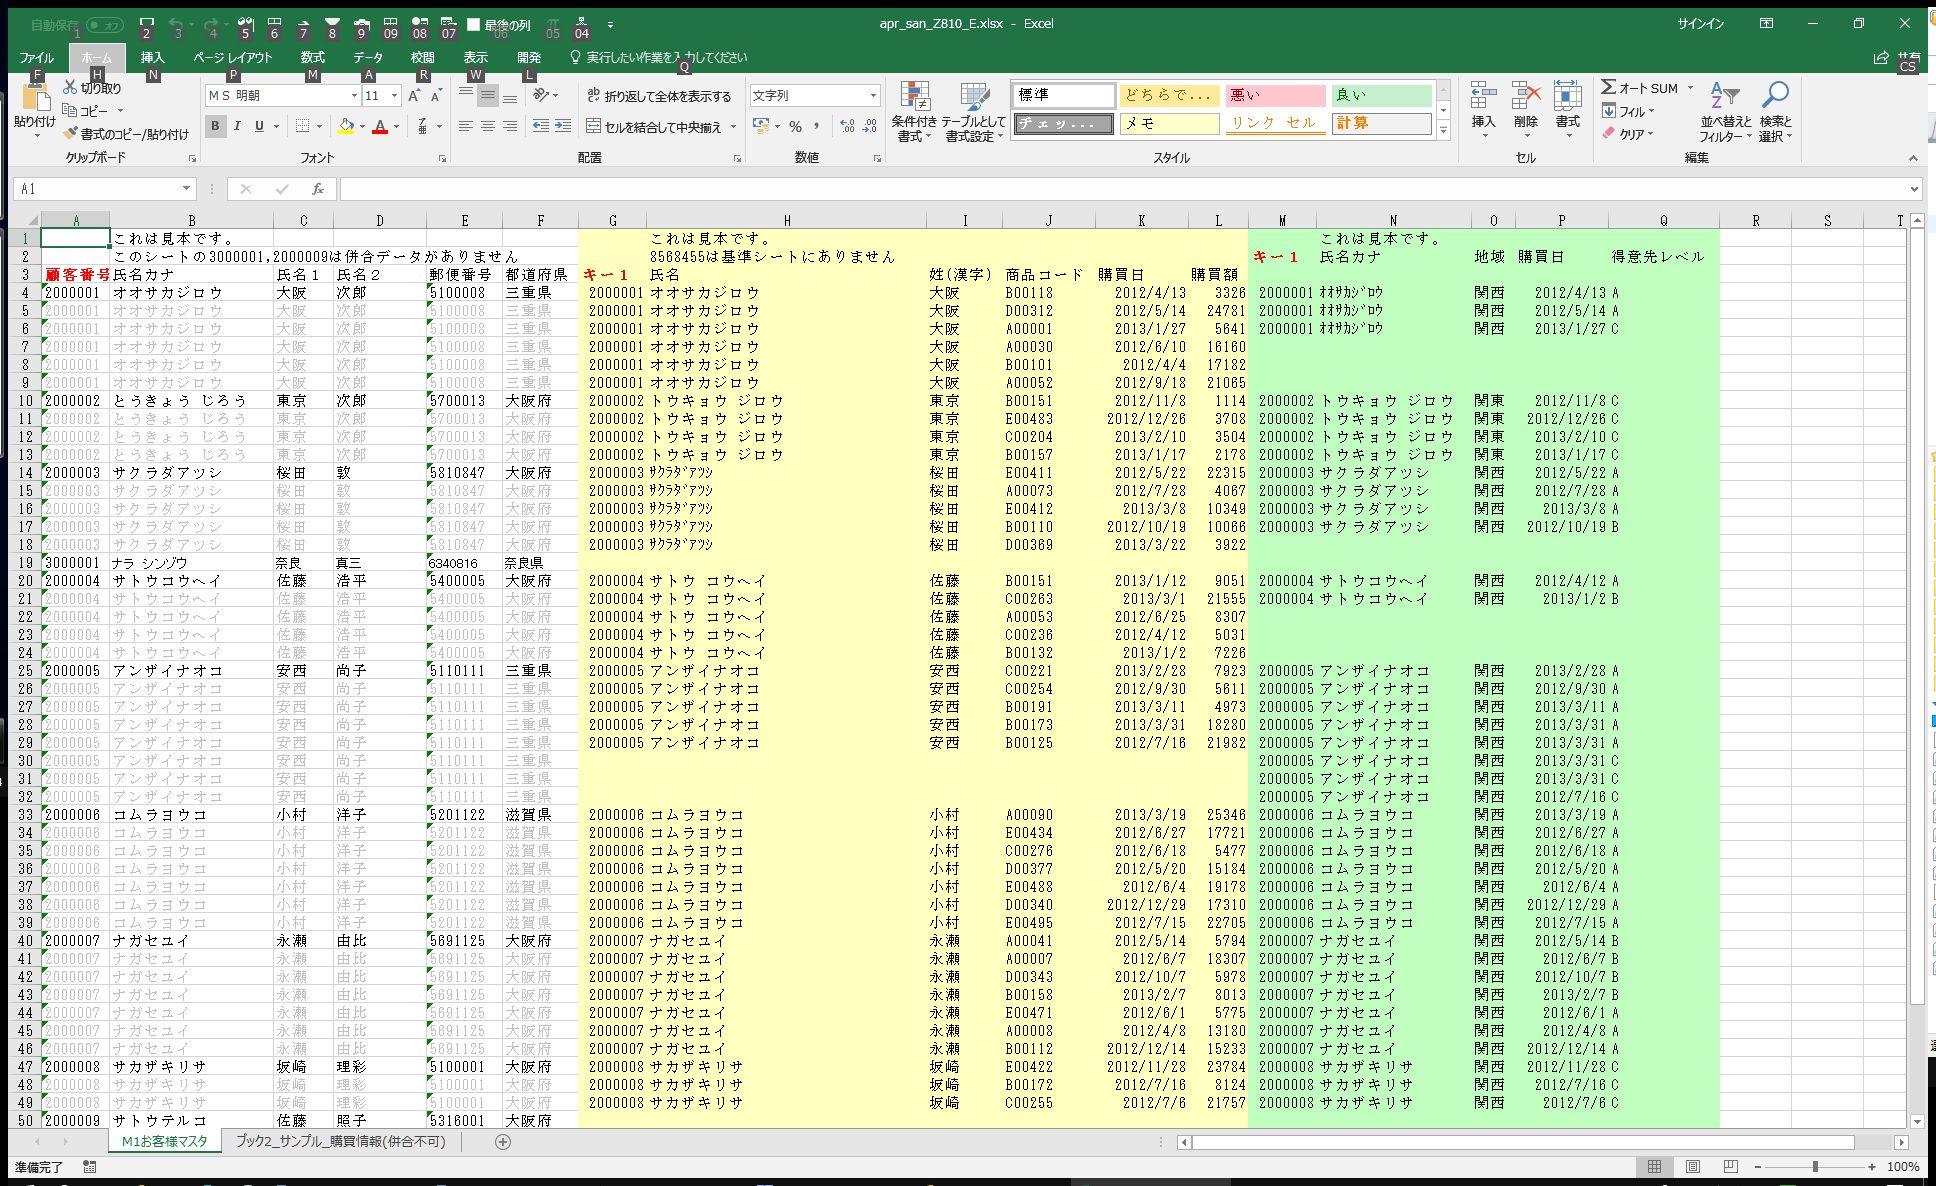The width and height of the screenshot is (1936, 1186).
Task: Switch to Page Break Preview in status bar
Action: (x=1731, y=1167)
